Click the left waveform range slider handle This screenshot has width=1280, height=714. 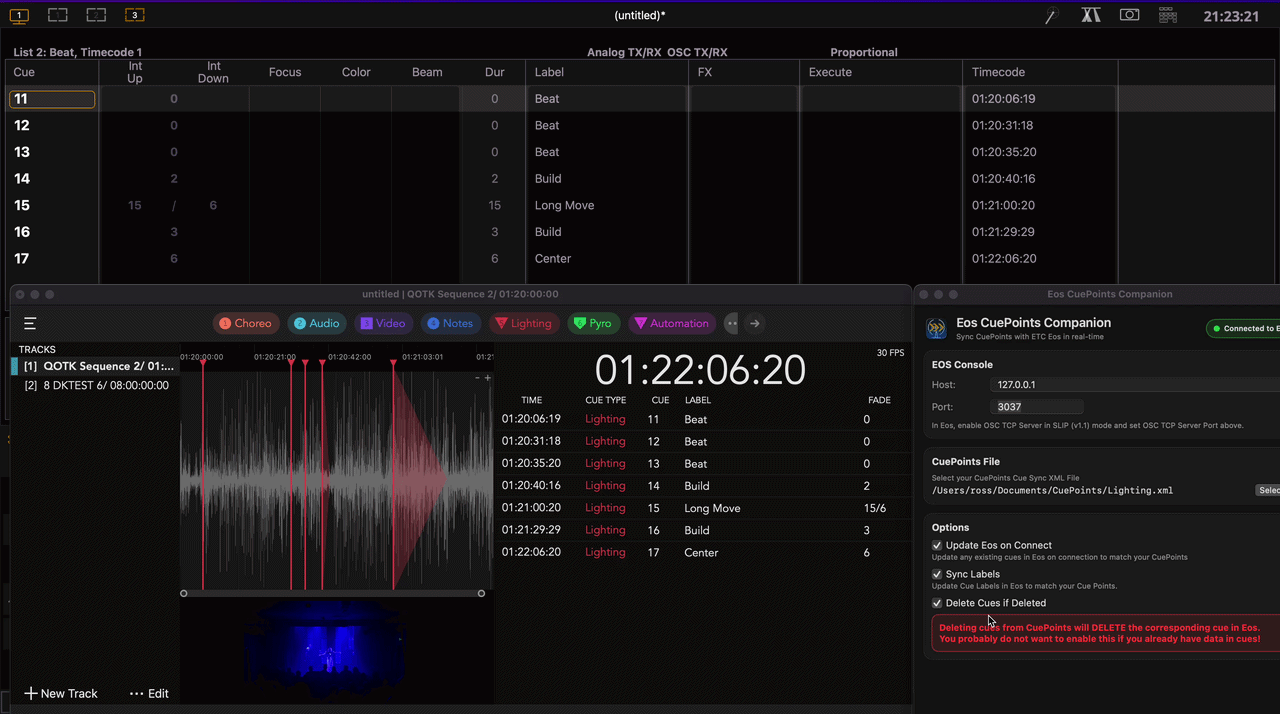(184, 593)
